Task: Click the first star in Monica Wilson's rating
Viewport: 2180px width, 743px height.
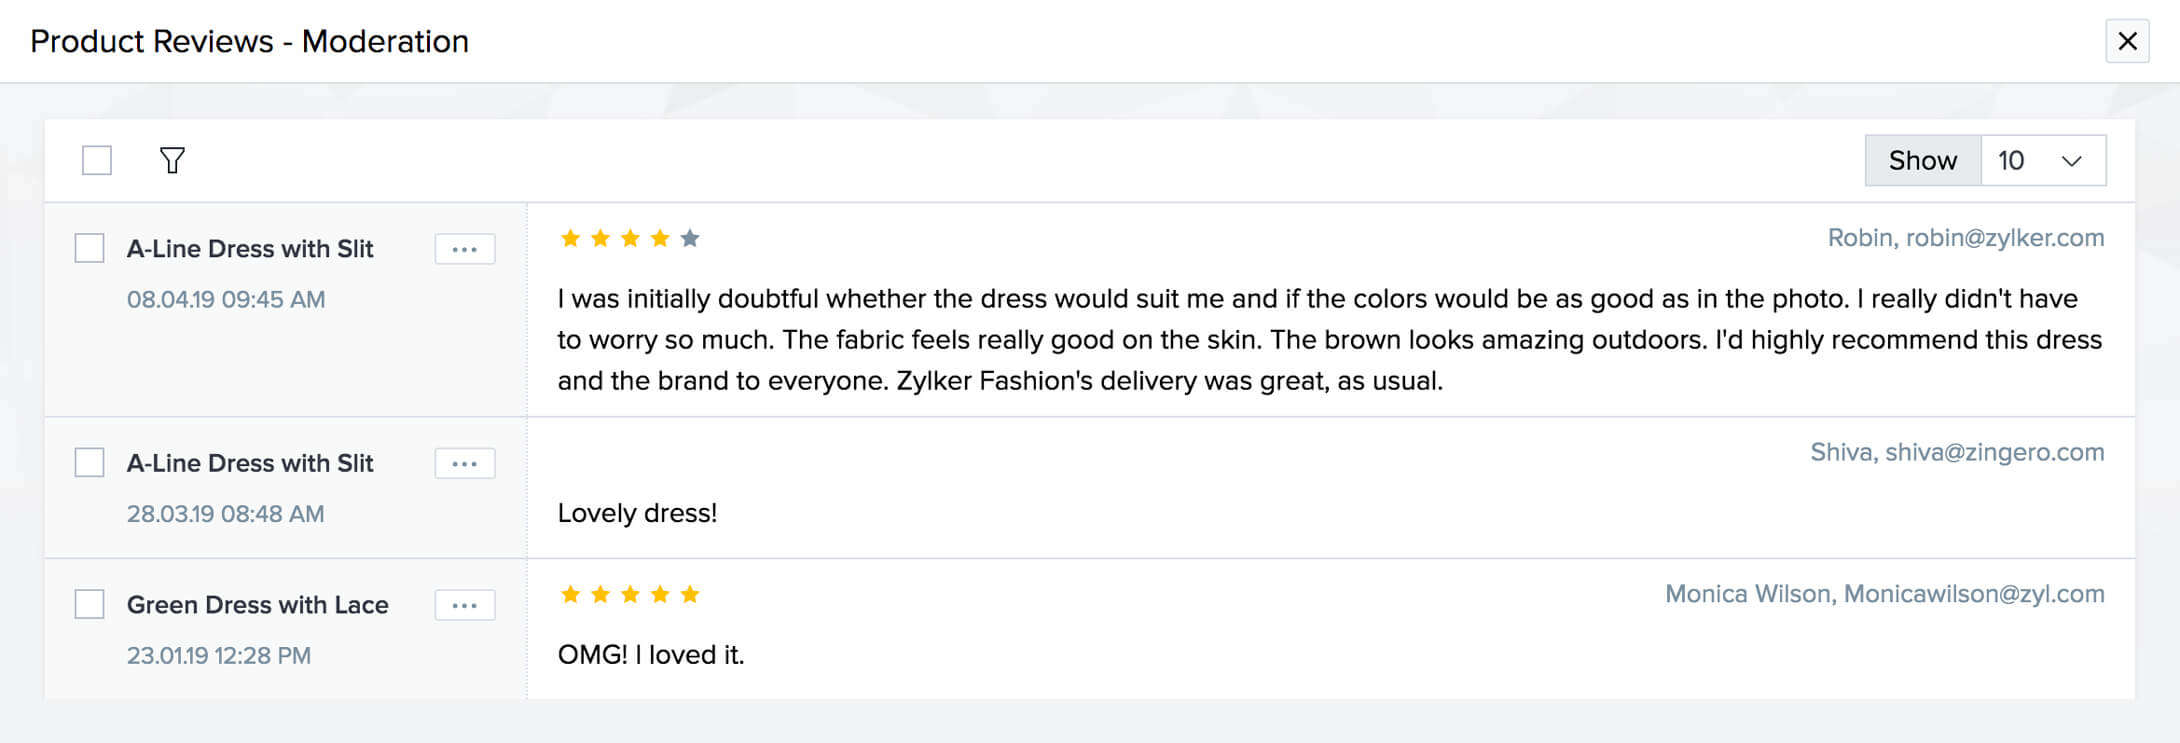Action: [570, 595]
